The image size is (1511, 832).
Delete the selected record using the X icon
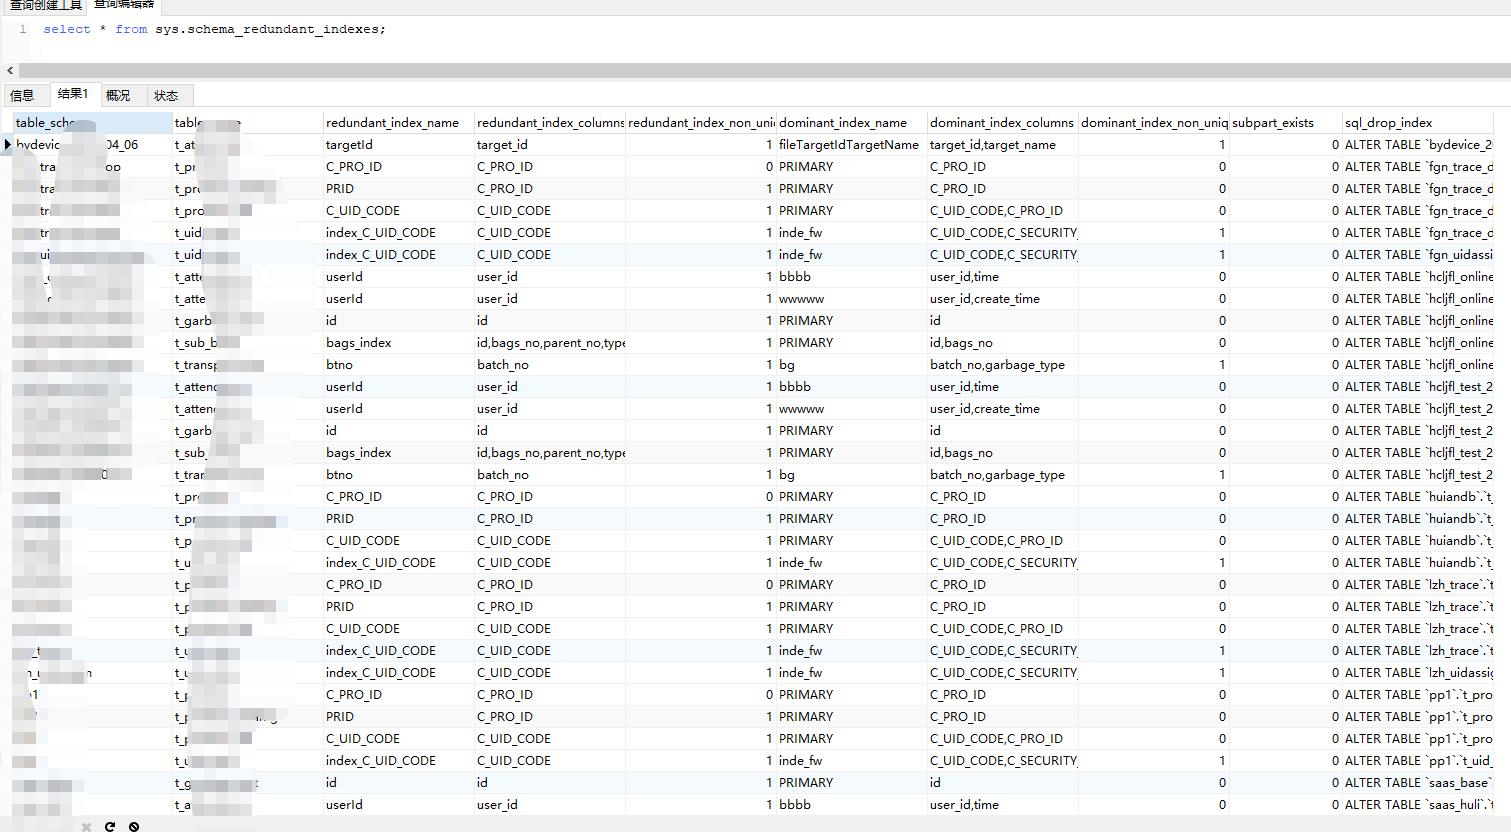[x=86, y=827]
